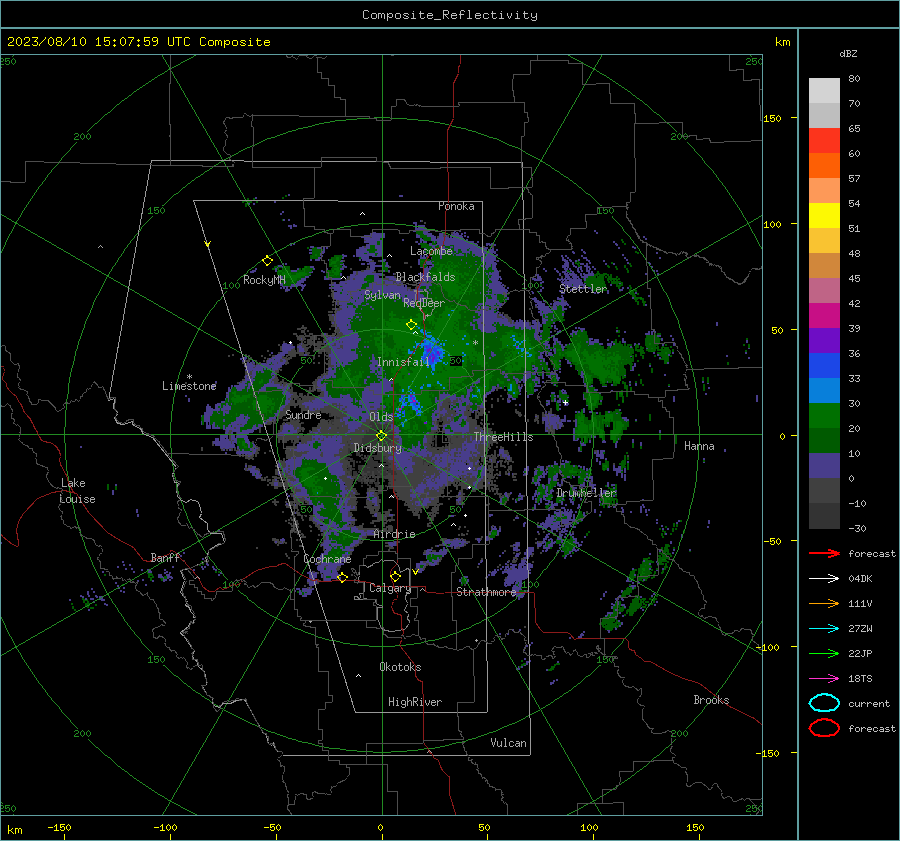Image resolution: width=900 pixels, height=841 pixels.
Task: Click the yellow diamond marker at radar center near Didsbury
Action: pyautogui.click(x=381, y=435)
